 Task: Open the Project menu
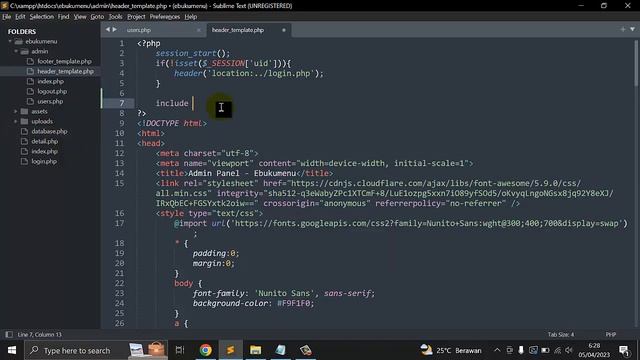pyautogui.click(x=136, y=17)
